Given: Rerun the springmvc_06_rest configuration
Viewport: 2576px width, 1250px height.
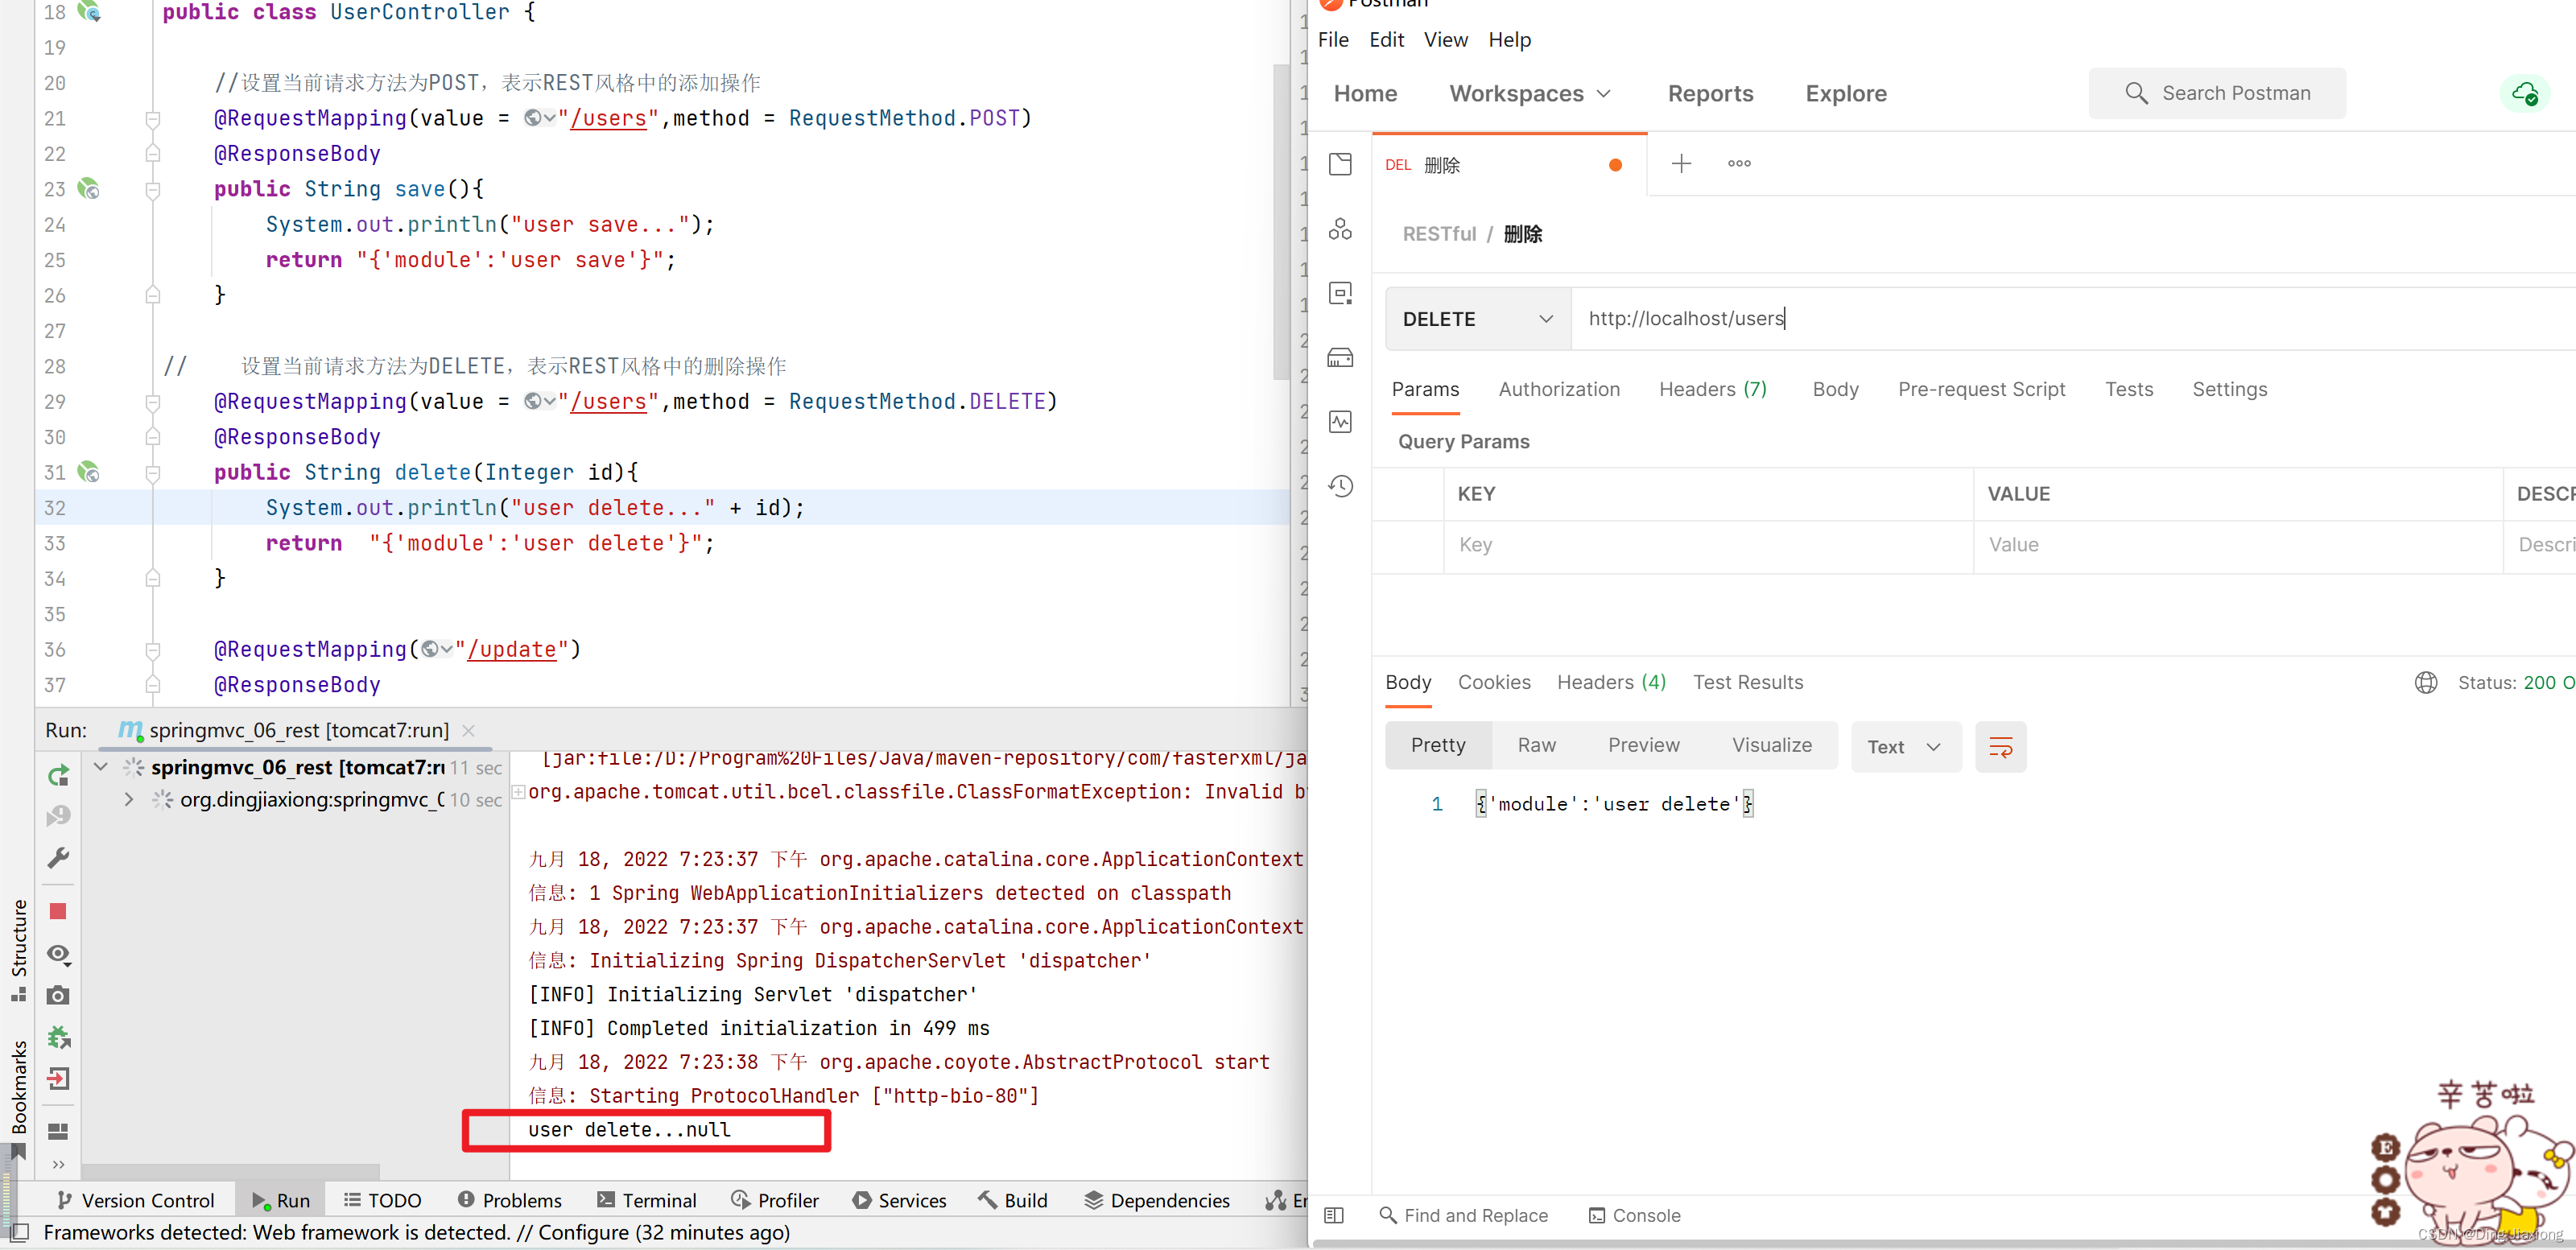Looking at the screenshot, I should click(x=57, y=775).
